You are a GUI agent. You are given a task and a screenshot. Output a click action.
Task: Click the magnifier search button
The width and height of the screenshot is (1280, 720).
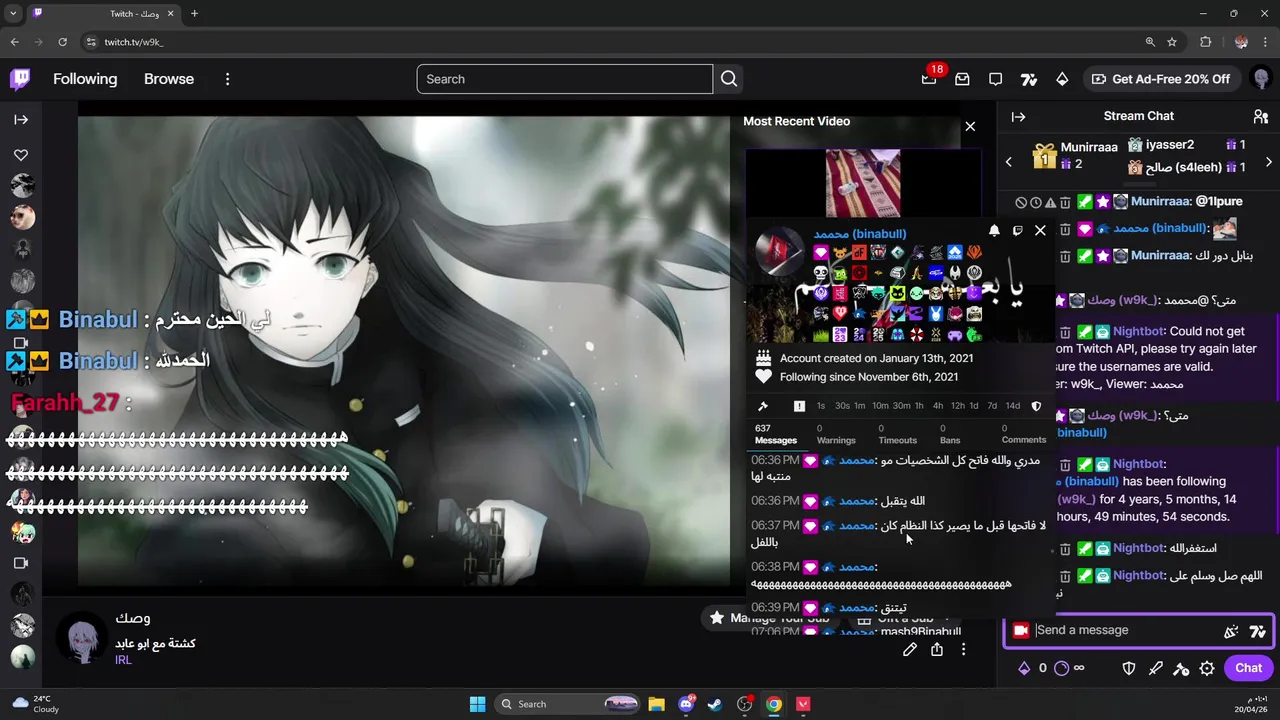729,79
